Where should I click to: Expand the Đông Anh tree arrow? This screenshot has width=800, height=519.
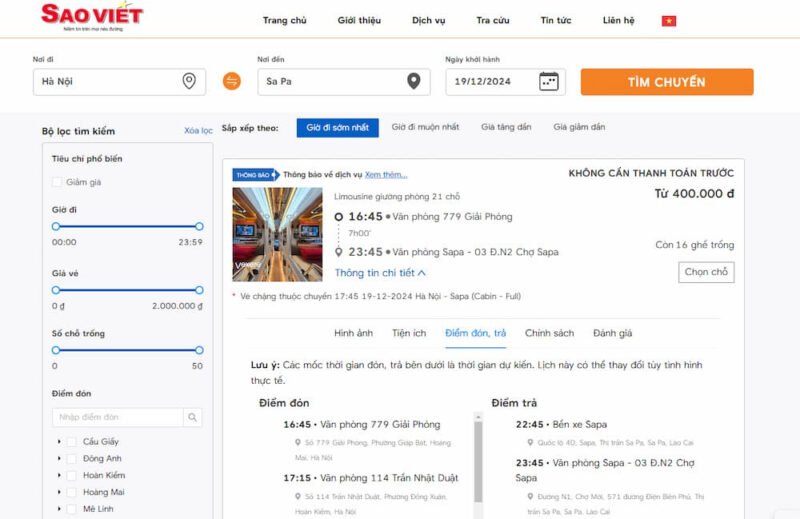(59, 458)
